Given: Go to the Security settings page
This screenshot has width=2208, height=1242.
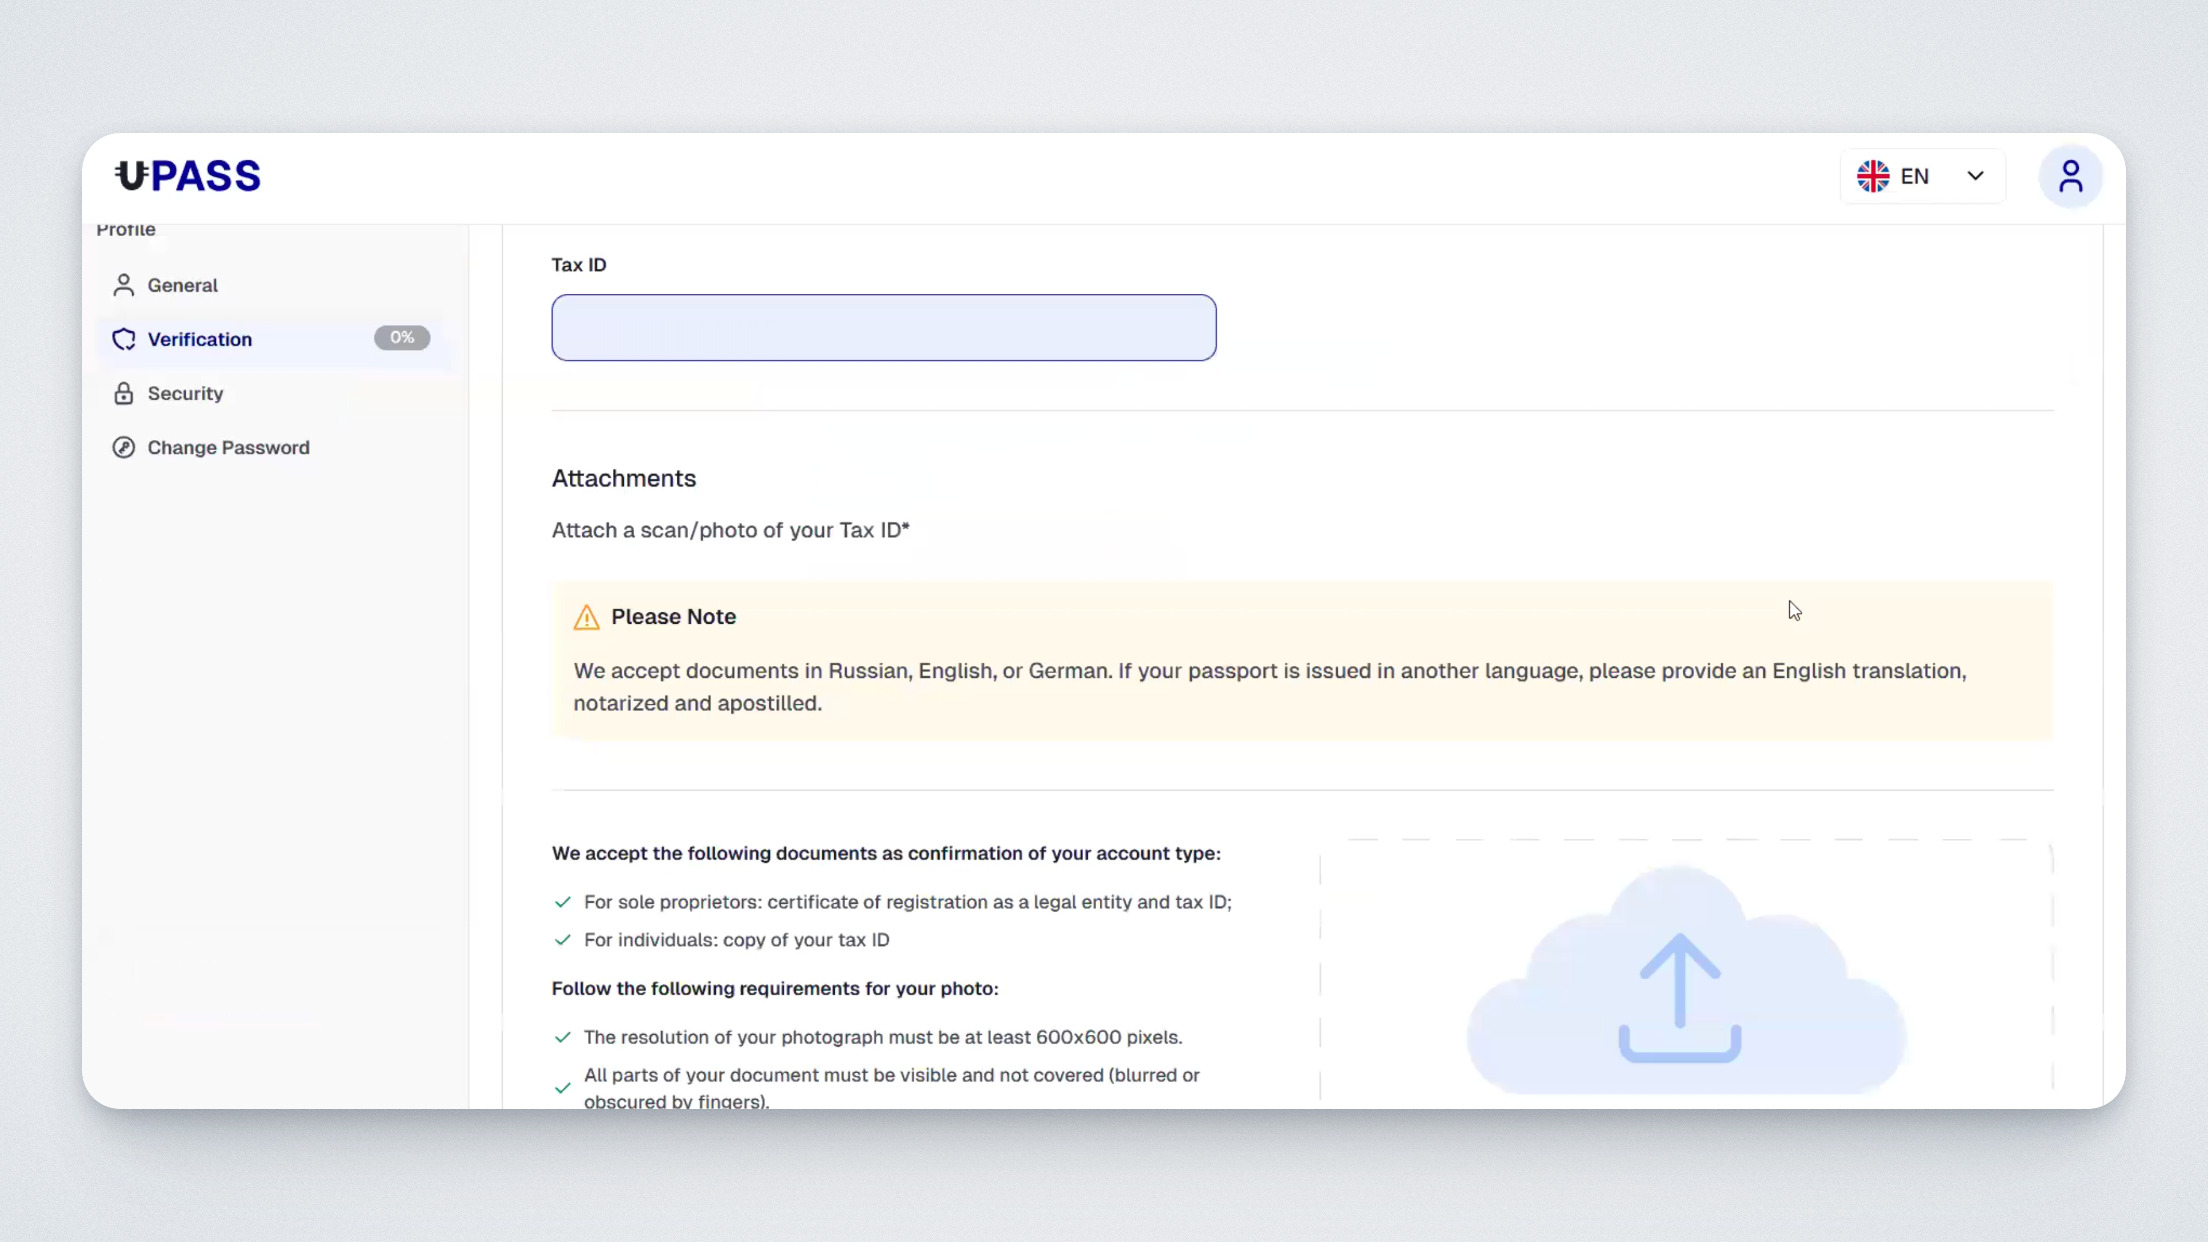Looking at the screenshot, I should pyautogui.click(x=185, y=393).
